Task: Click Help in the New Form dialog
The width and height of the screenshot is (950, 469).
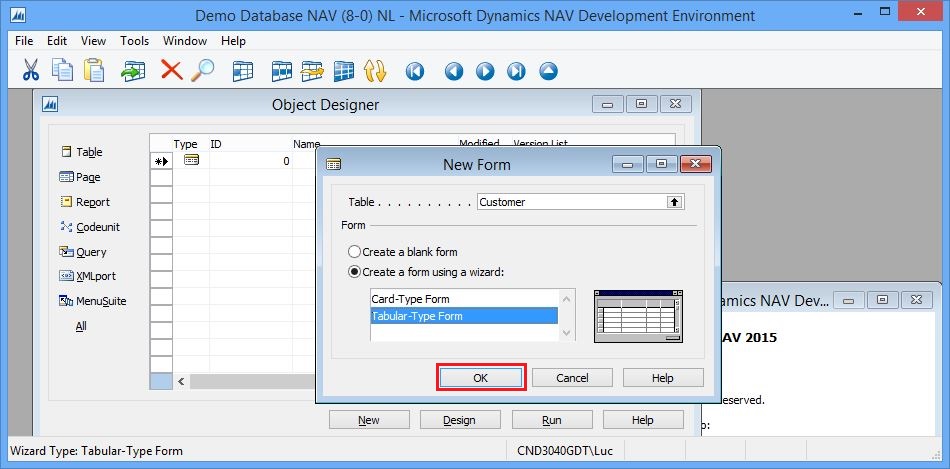Action: [663, 378]
